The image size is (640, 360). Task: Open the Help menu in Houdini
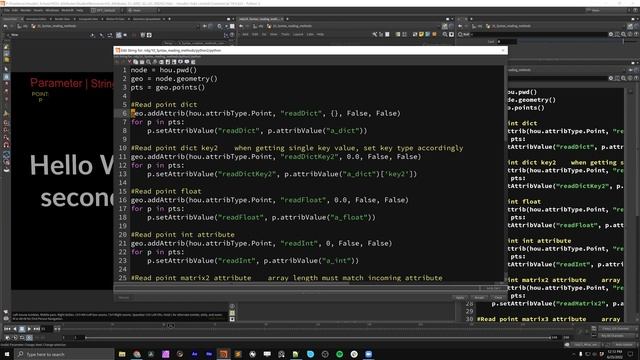pyautogui.click(x=80, y=10)
